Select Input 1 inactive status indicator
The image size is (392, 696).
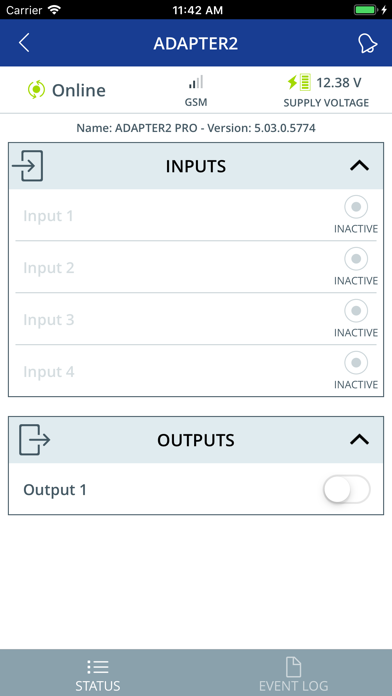(x=356, y=207)
